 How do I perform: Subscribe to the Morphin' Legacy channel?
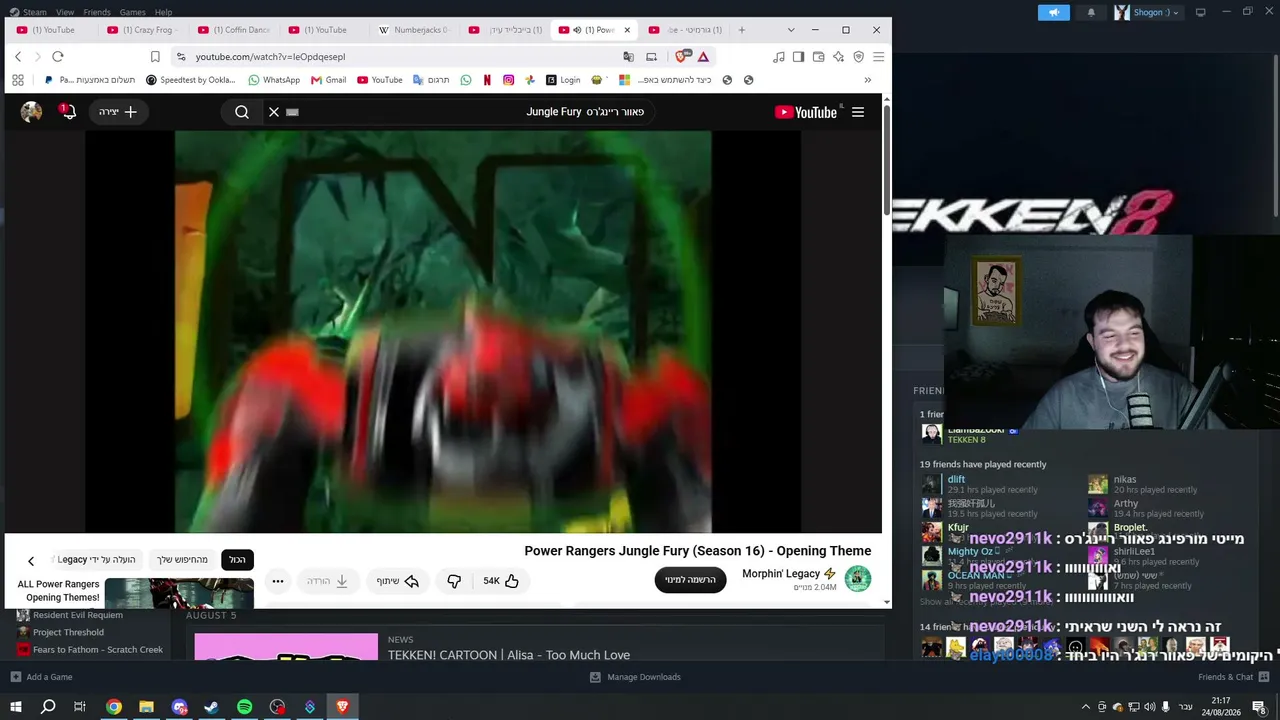point(690,580)
